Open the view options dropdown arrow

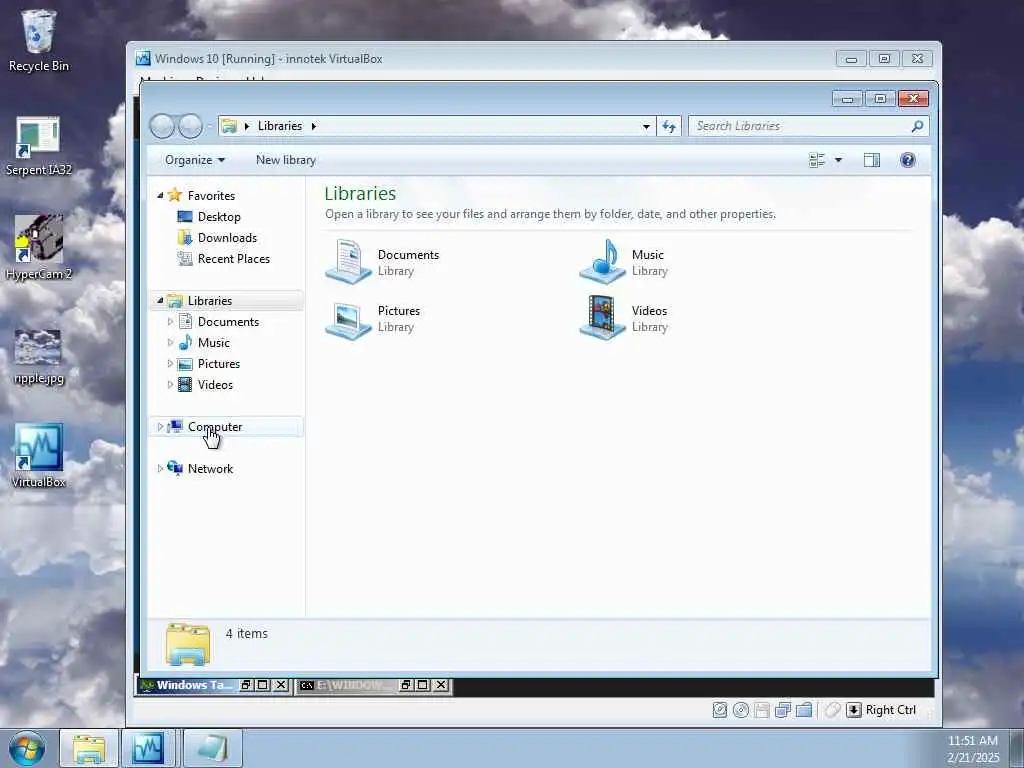click(x=839, y=160)
